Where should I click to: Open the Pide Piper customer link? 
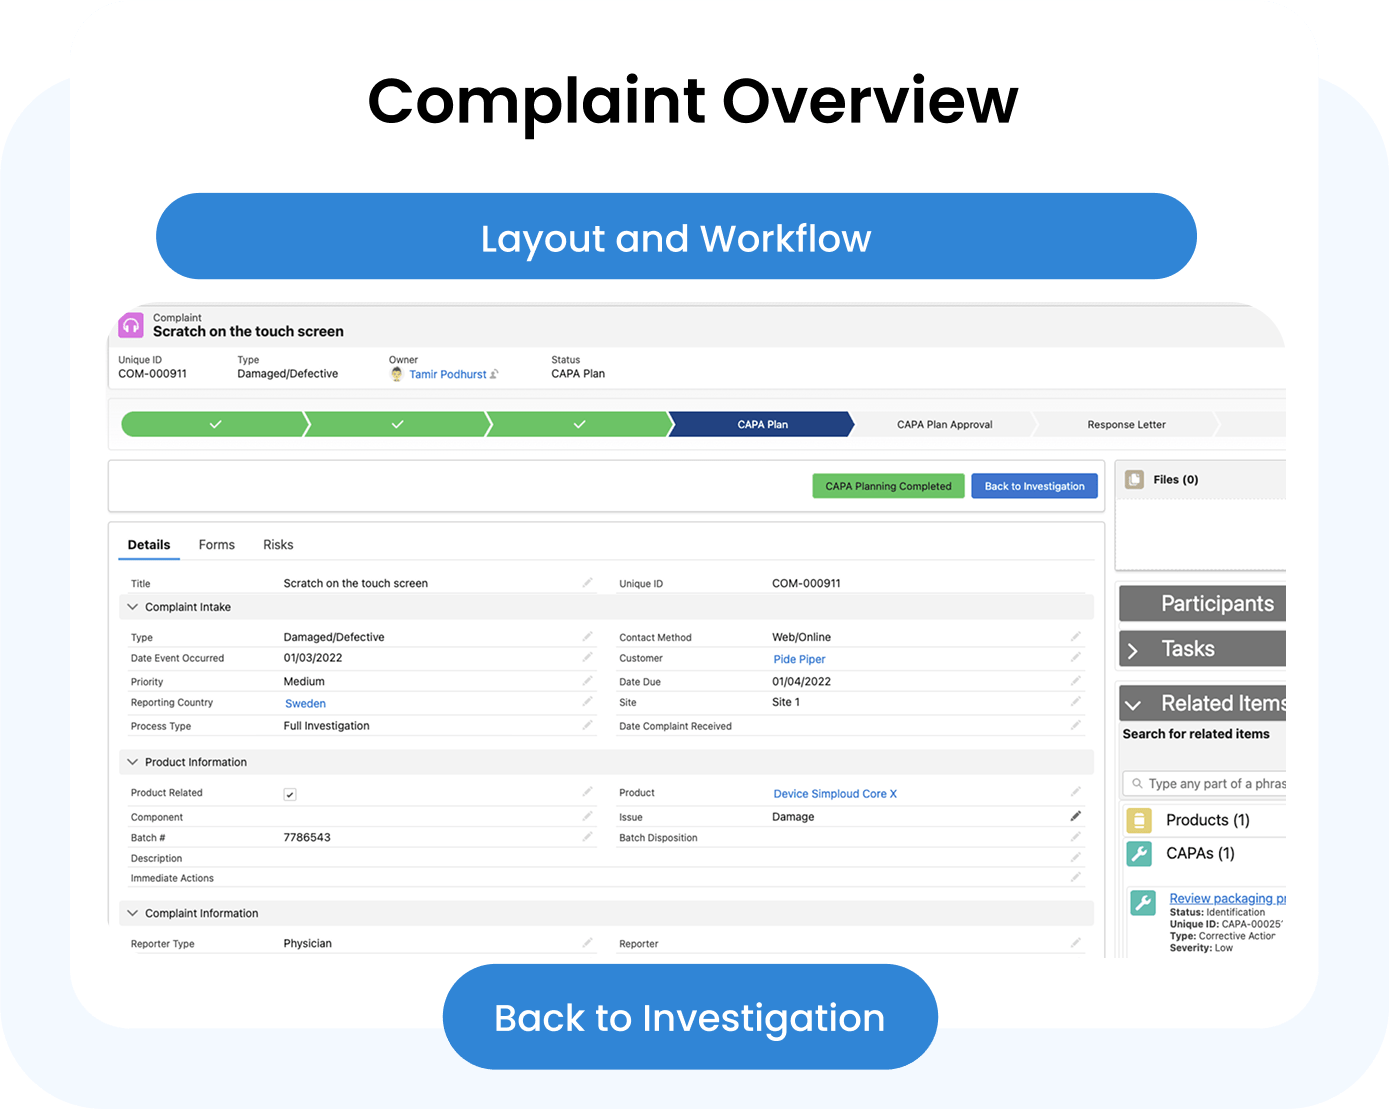coord(799,660)
